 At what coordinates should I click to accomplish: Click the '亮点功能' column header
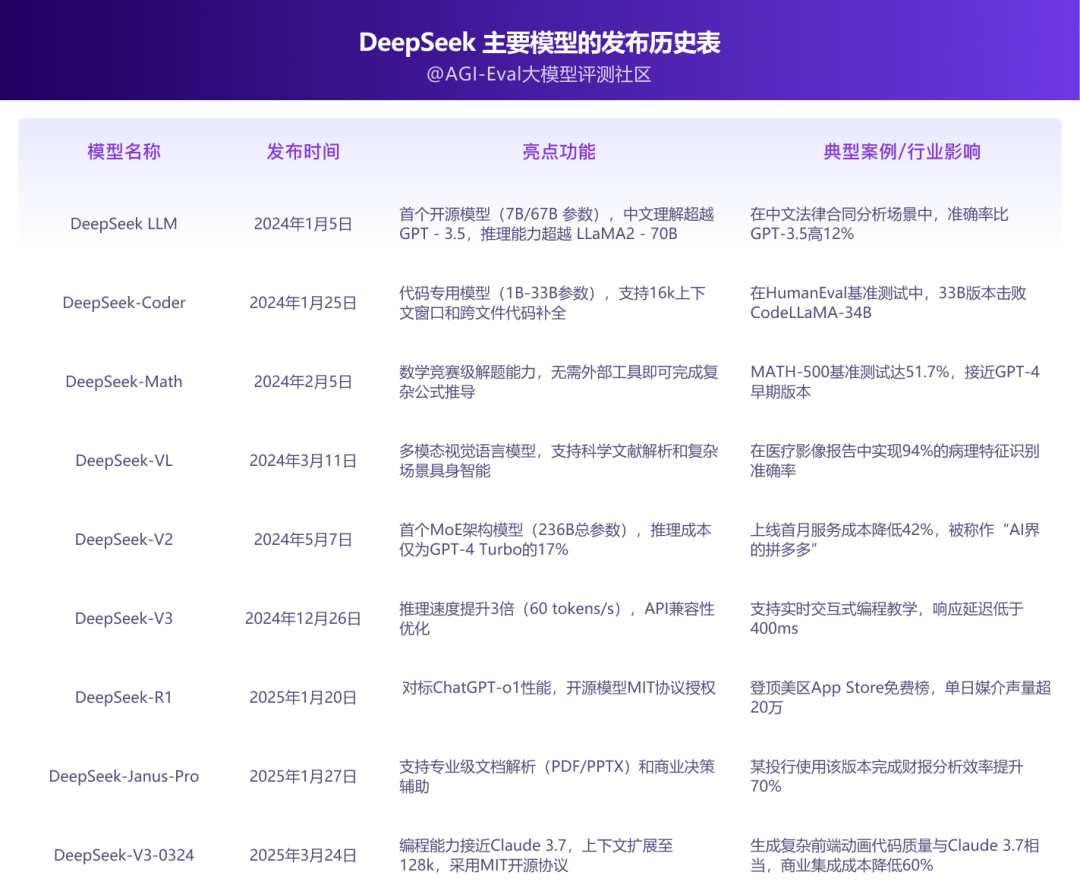[559, 152]
